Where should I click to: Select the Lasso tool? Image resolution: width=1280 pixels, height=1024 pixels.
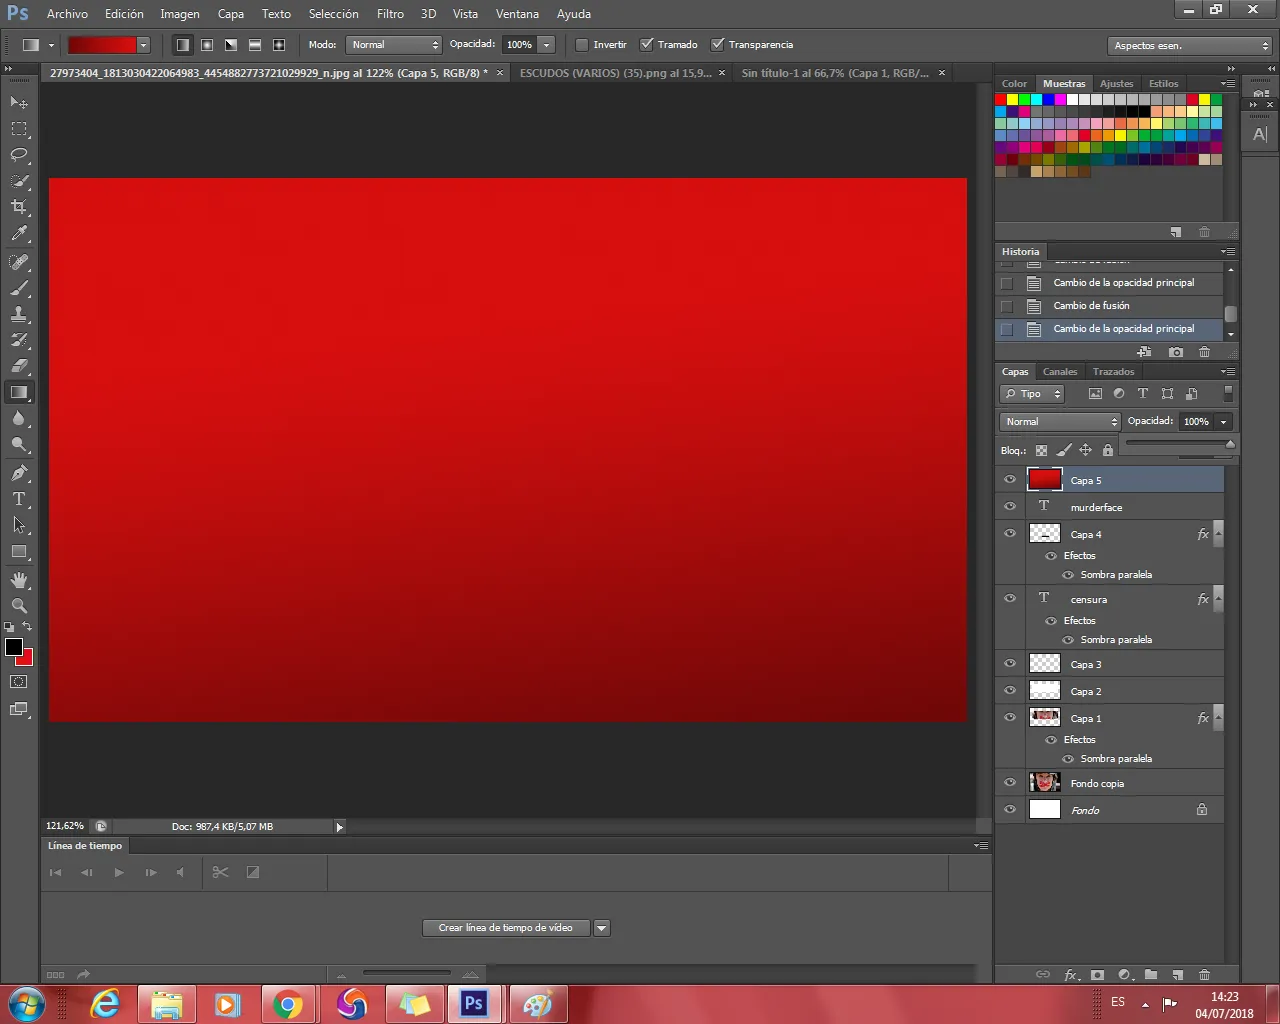[x=19, y=154]
